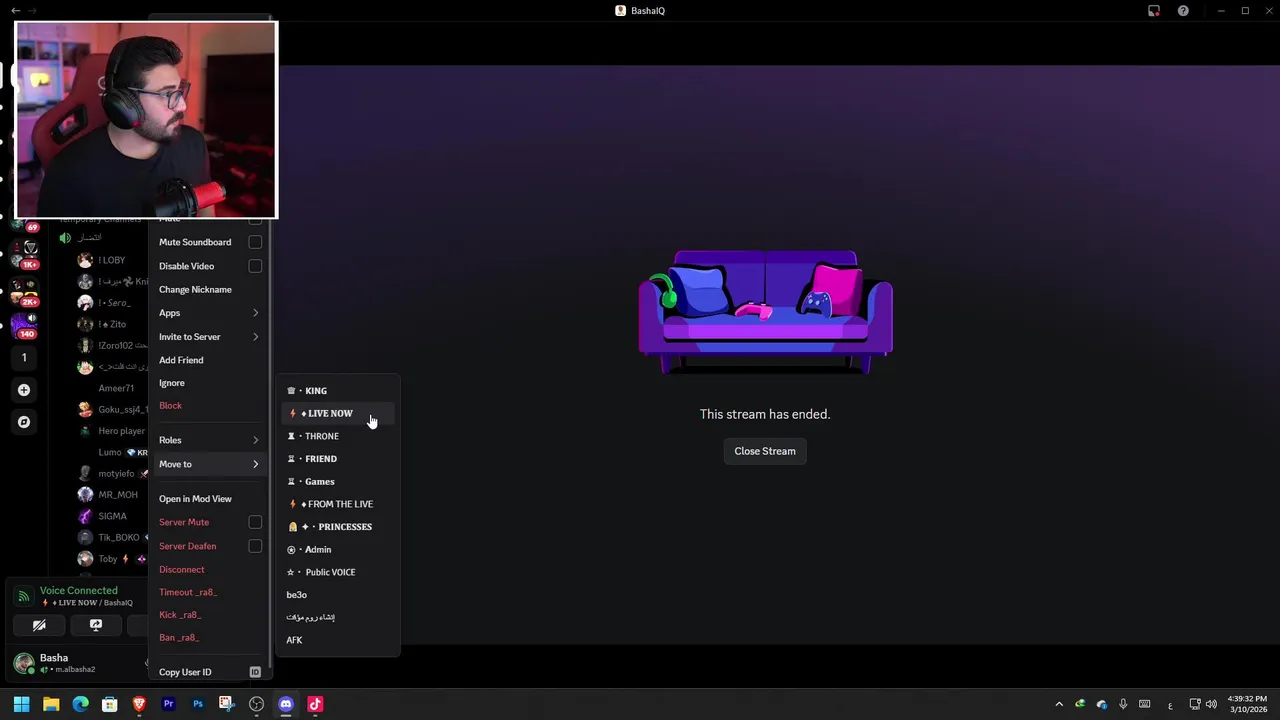Move user to PRINCESSES channel
The image size is (1280, 720).
(337, 527)
